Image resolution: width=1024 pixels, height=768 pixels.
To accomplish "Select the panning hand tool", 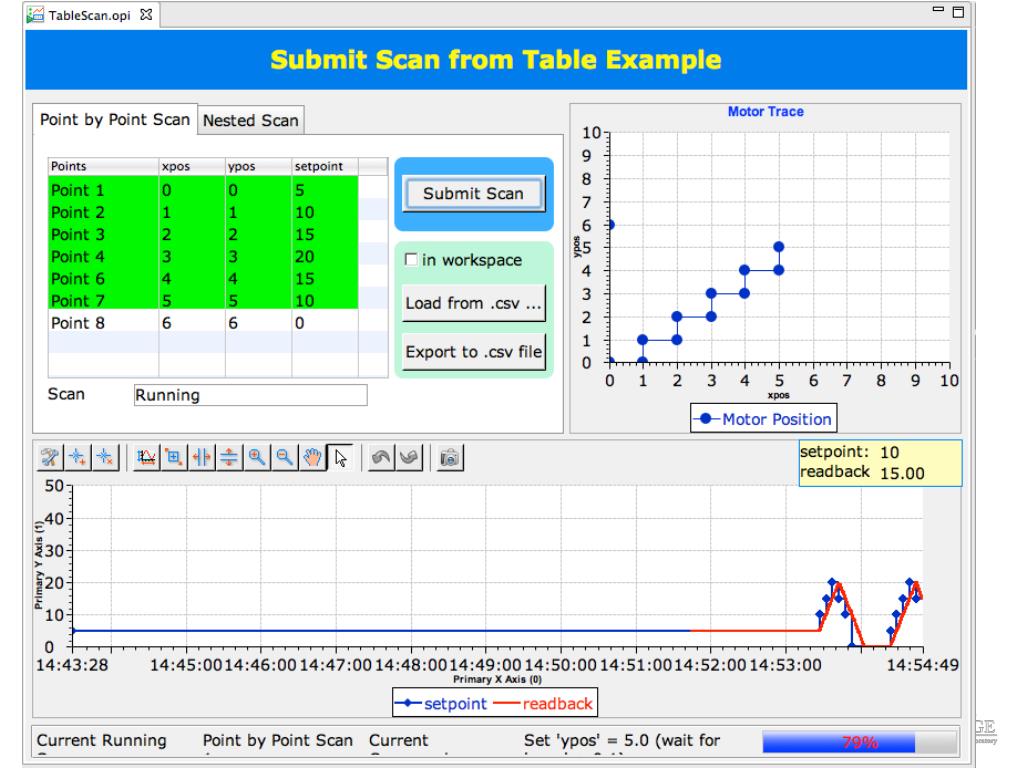I will click(312, 457).
